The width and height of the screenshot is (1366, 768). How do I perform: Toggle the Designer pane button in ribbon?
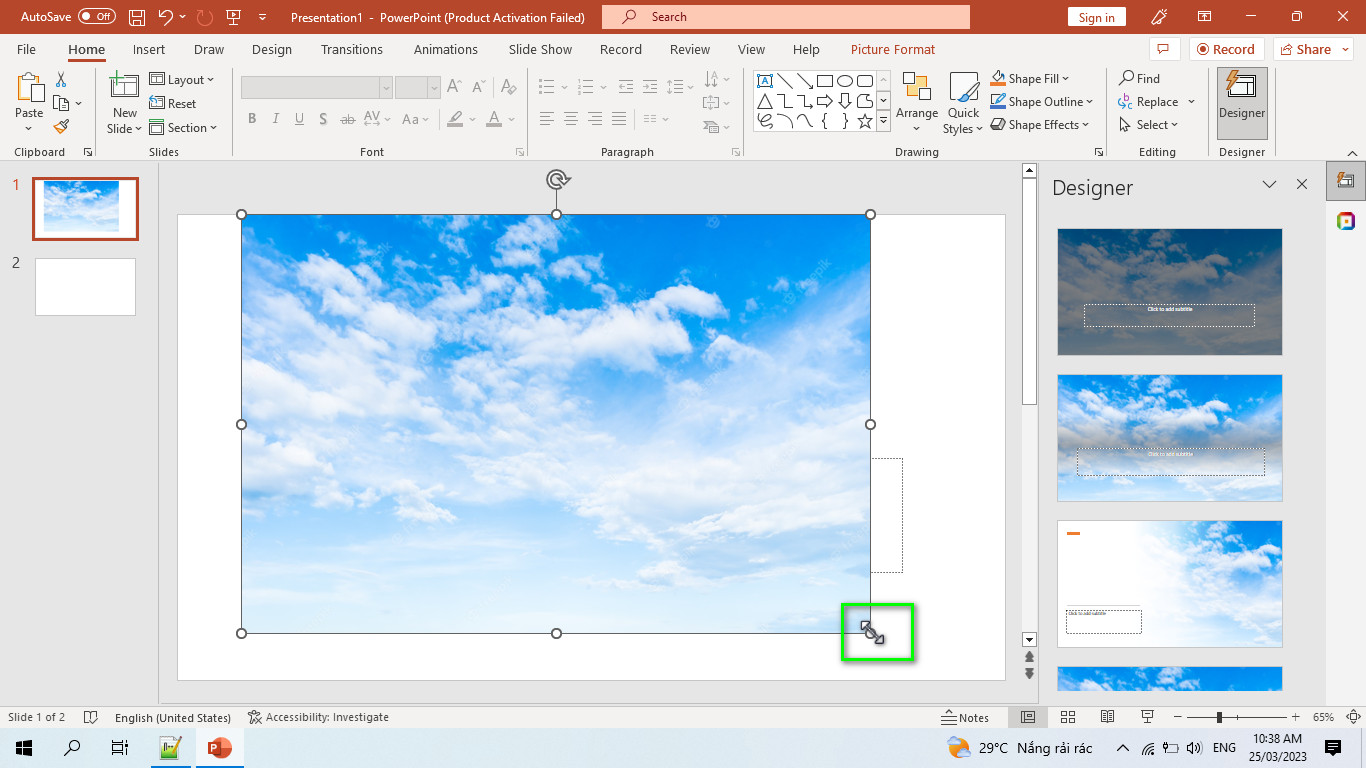pyautogui.click(x=1242, y=103)
